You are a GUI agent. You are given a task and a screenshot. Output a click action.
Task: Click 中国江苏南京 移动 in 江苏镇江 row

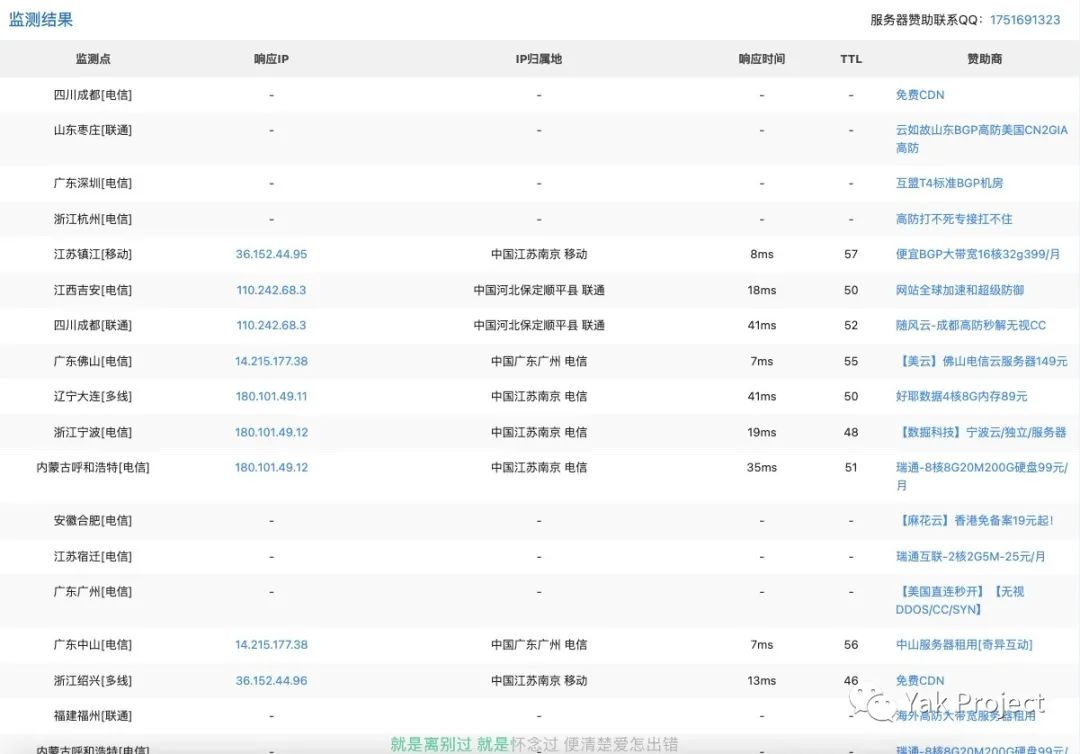coord(539,254)
